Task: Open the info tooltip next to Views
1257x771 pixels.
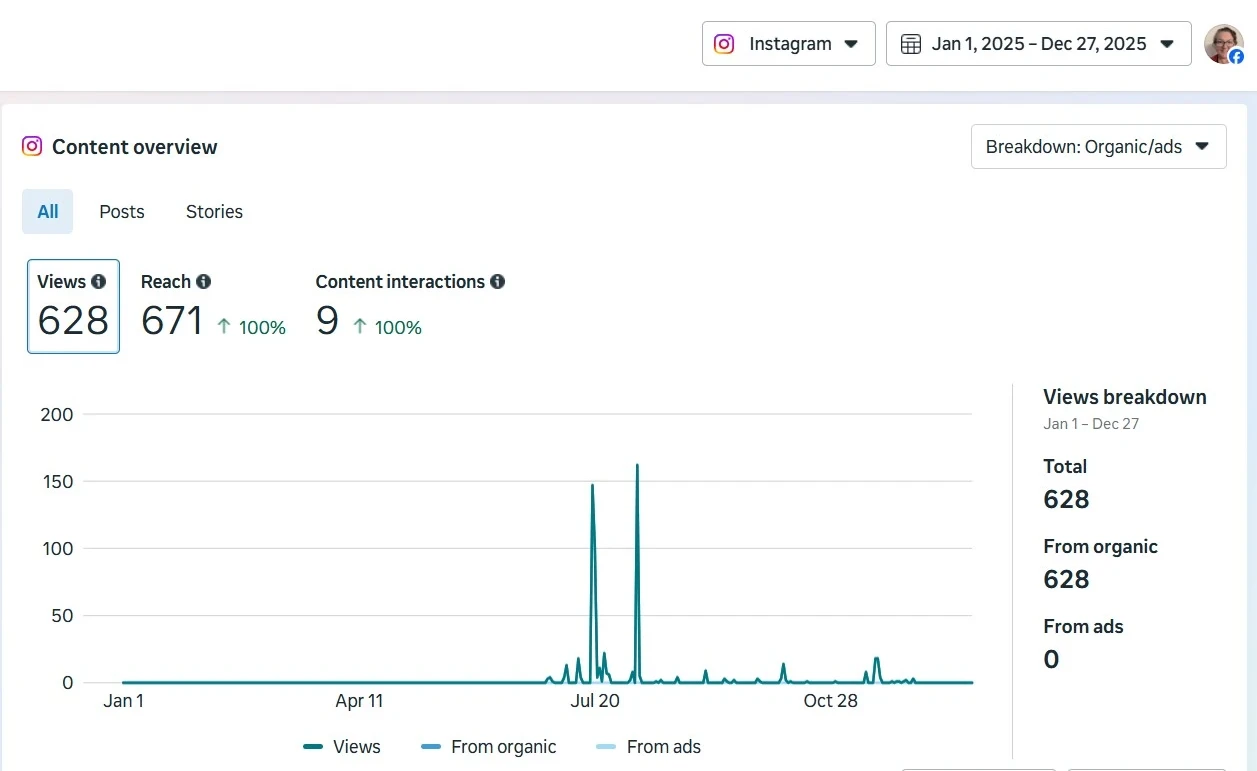Action: (98, 282)
